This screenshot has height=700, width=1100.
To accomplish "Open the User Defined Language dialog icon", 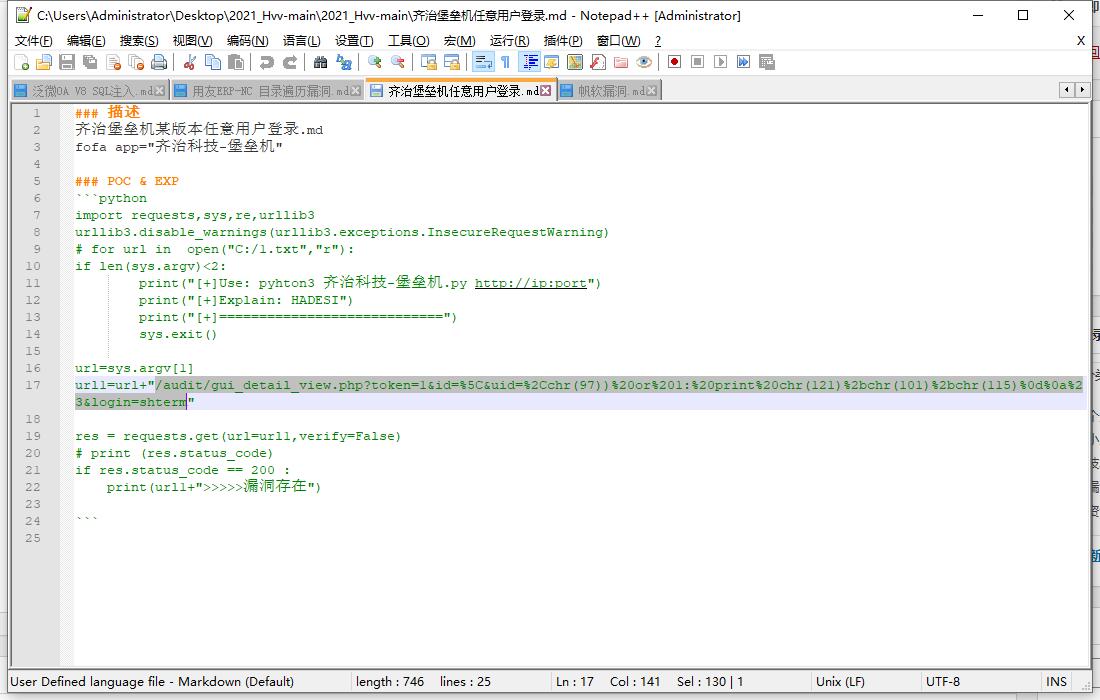I will pyautogui.click(x=552, y=62).
